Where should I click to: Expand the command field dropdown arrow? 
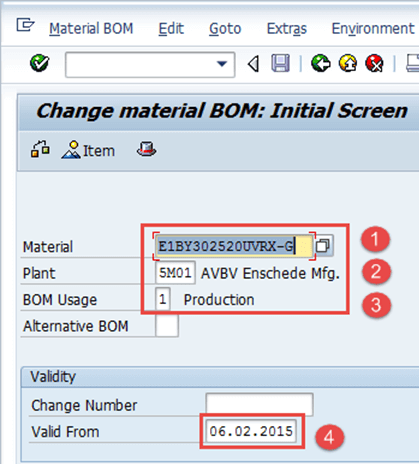click(x=222, y=63)
